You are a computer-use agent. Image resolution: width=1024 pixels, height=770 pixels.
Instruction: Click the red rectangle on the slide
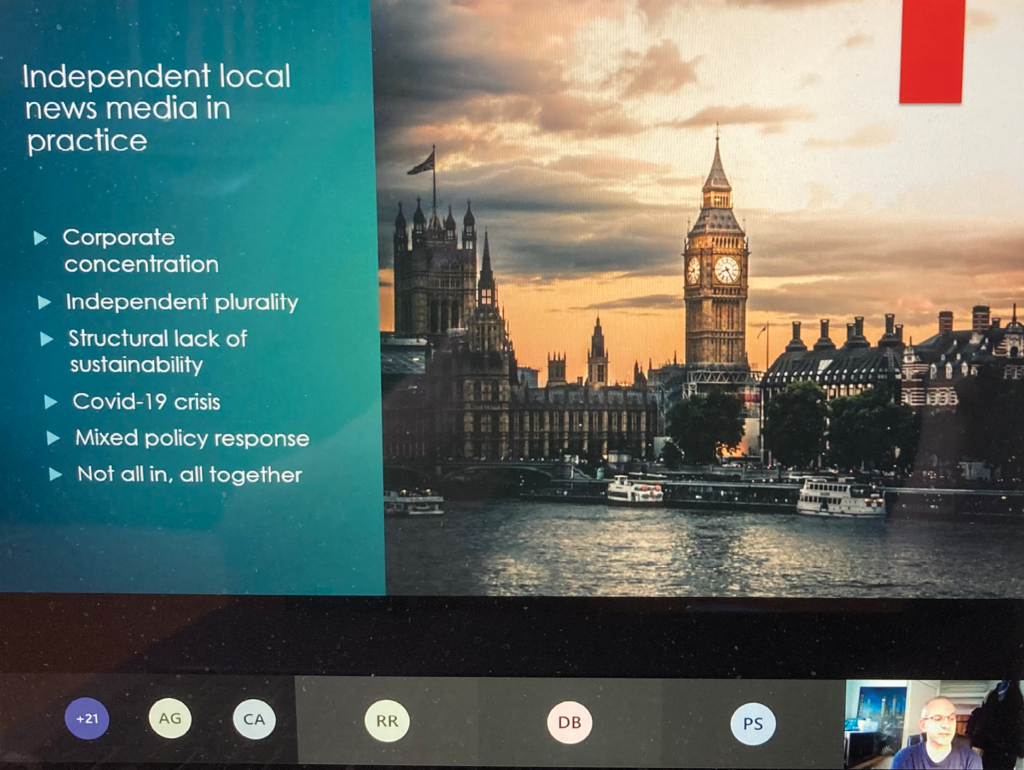coord(932,50)
